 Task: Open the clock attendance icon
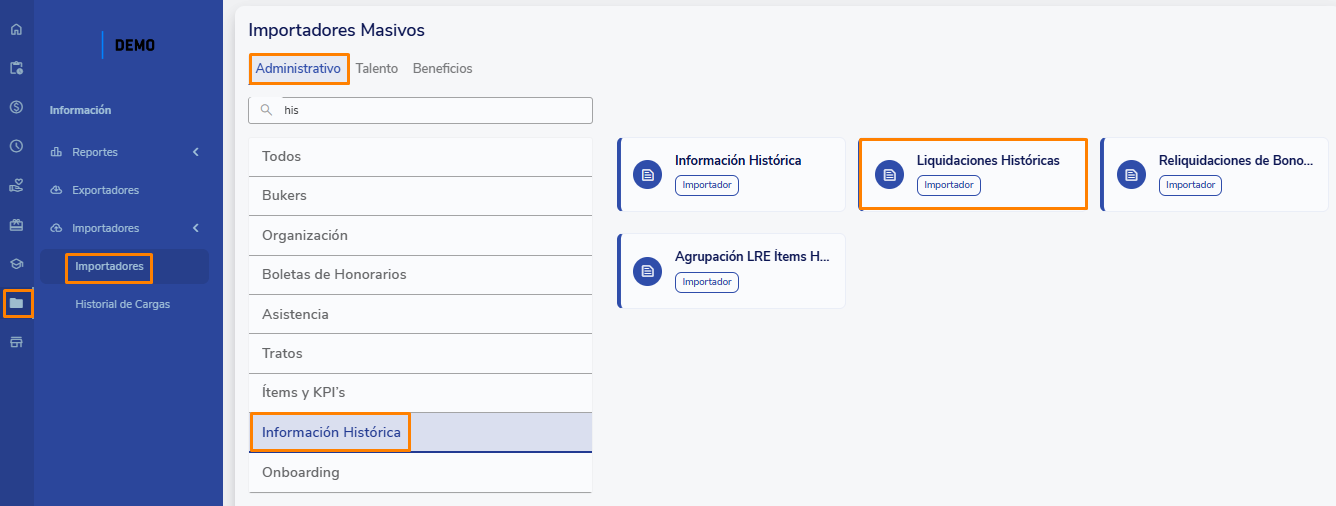pos(16,146)
